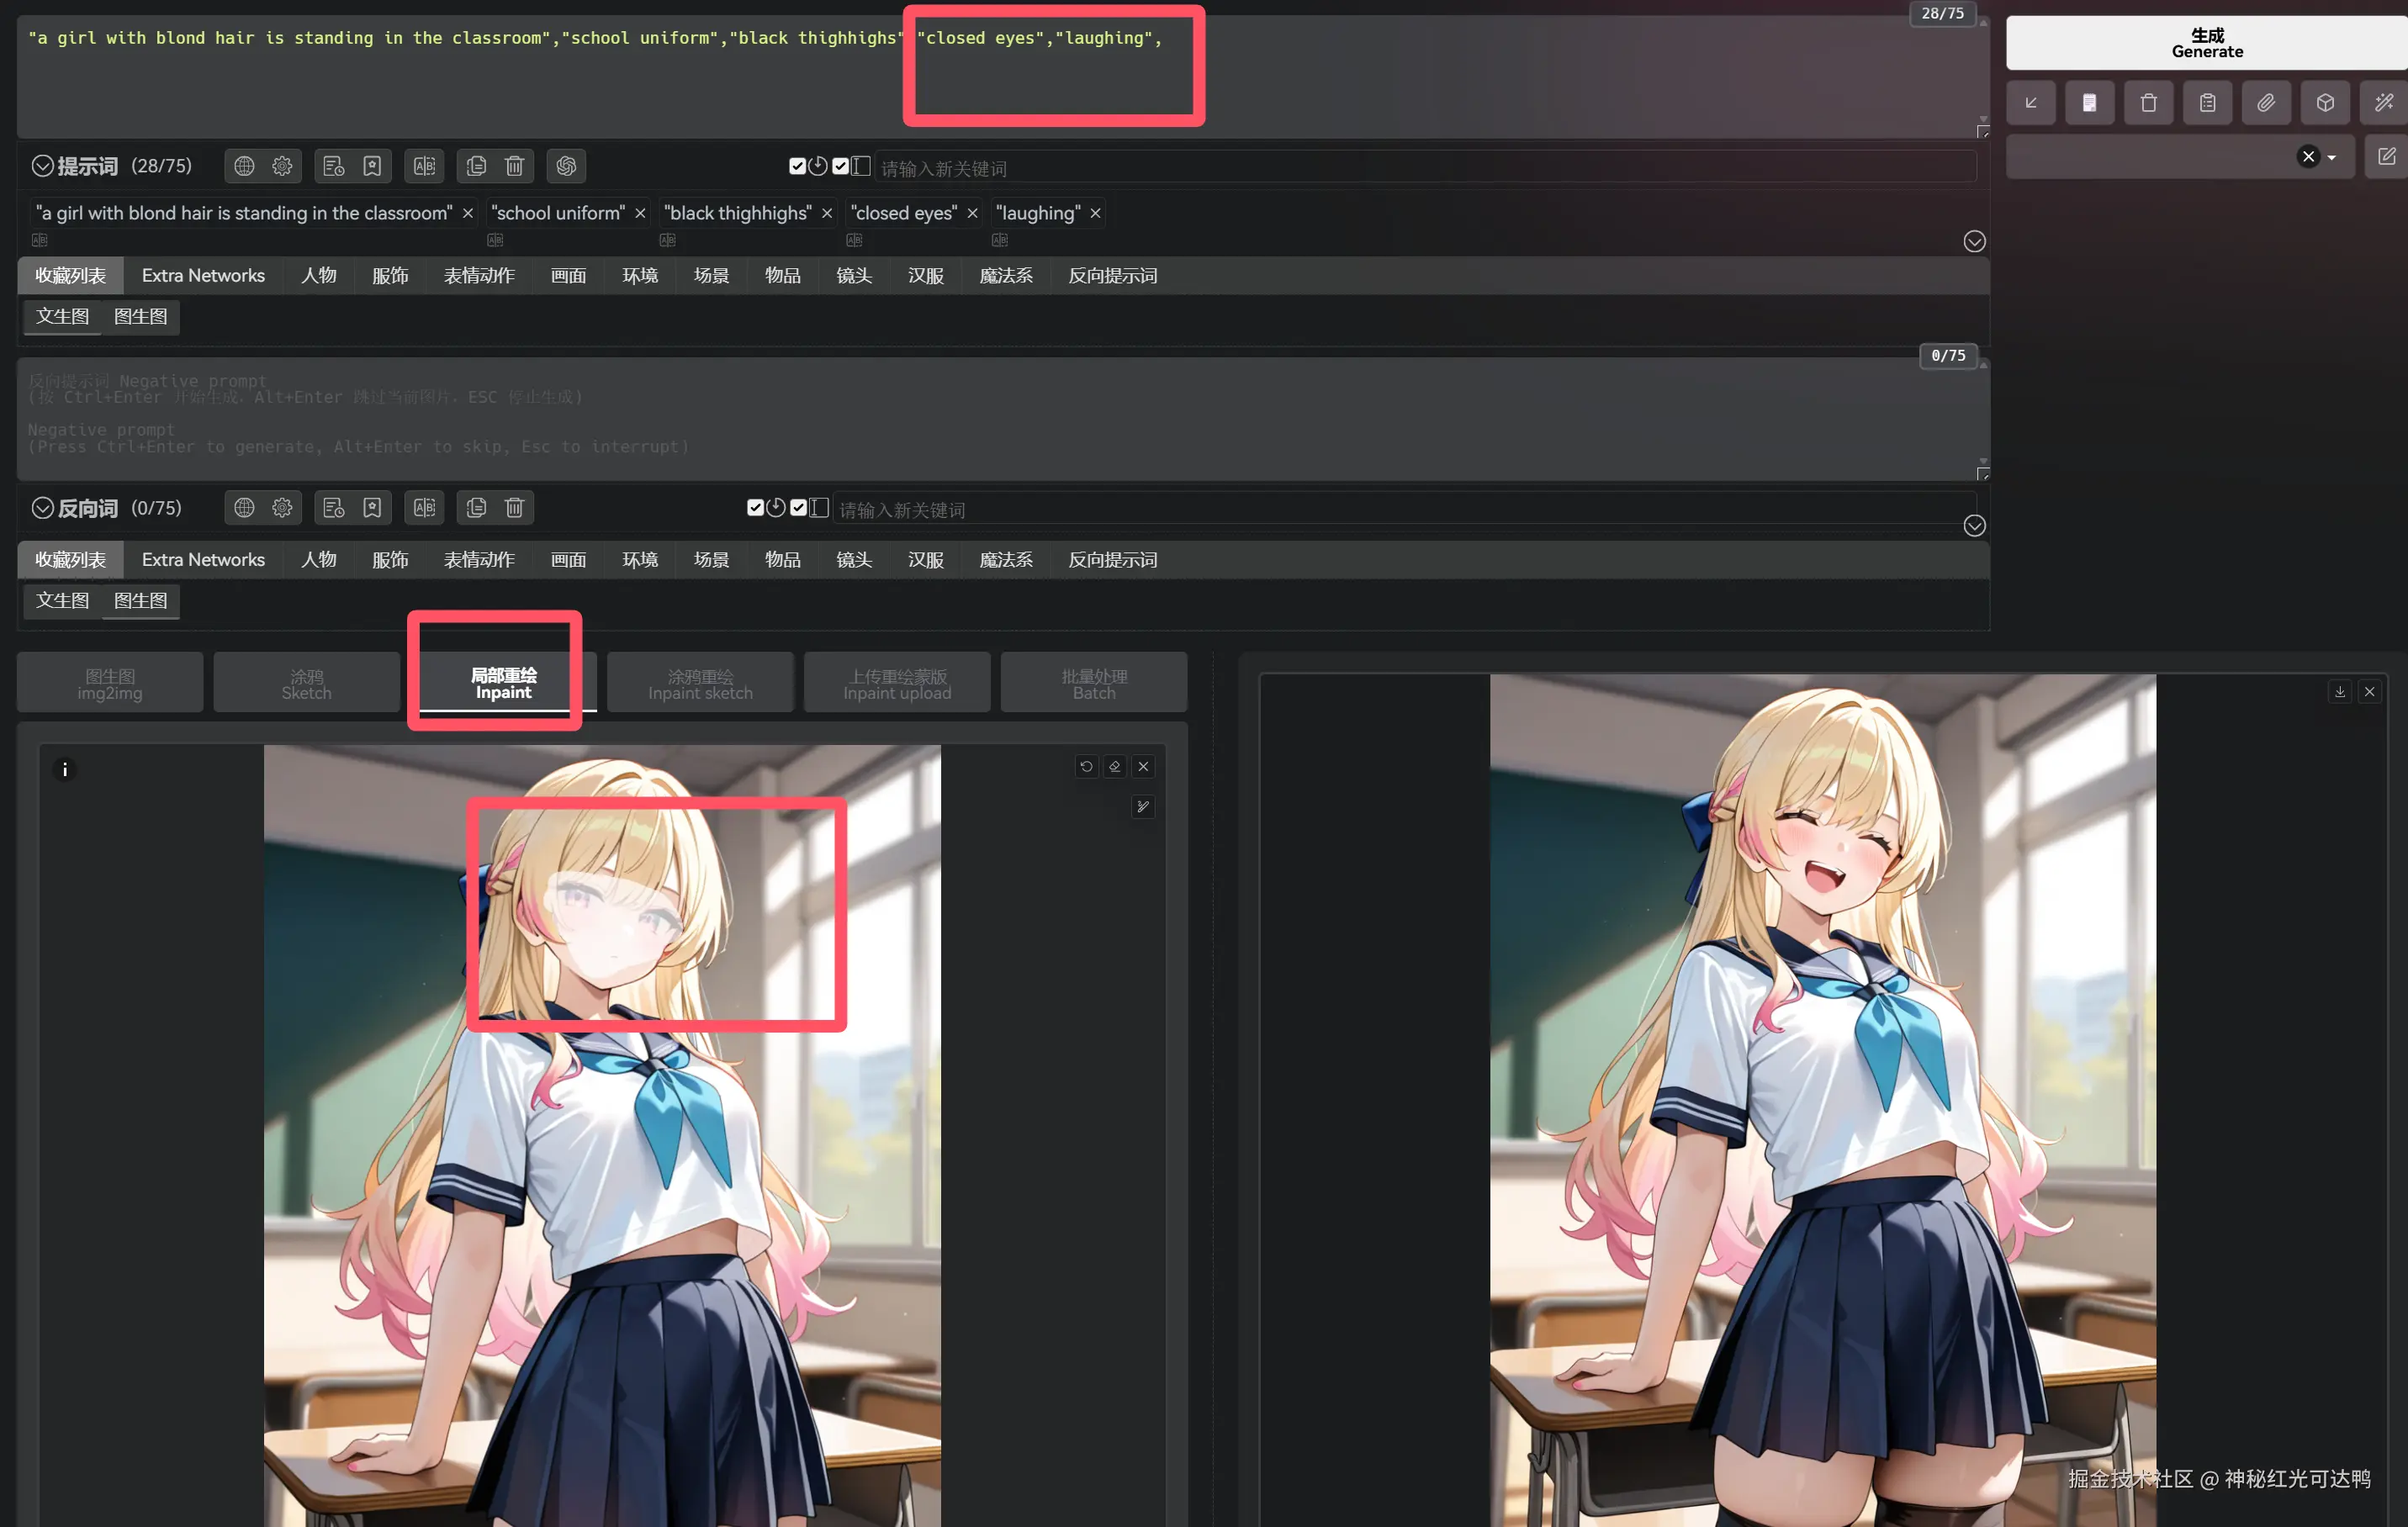The image size is (2408, 1527).
Task: Clear all prompt tags with the trash icon
Action: click(515, 166)
